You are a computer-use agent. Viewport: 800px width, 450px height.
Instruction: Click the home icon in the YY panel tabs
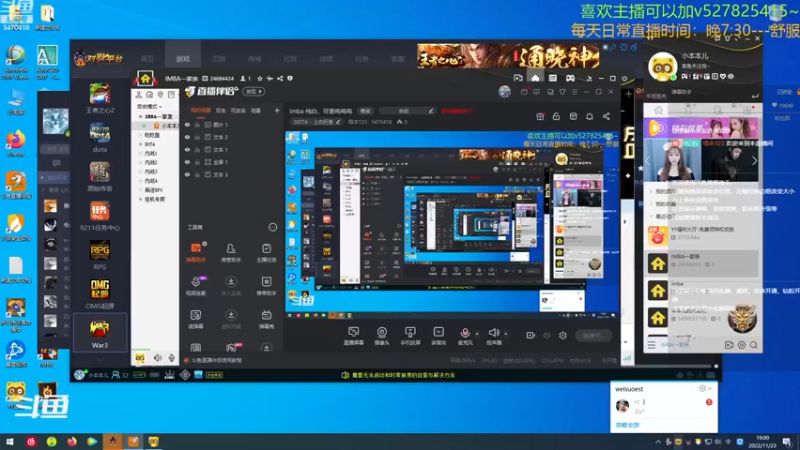(659, 110)
